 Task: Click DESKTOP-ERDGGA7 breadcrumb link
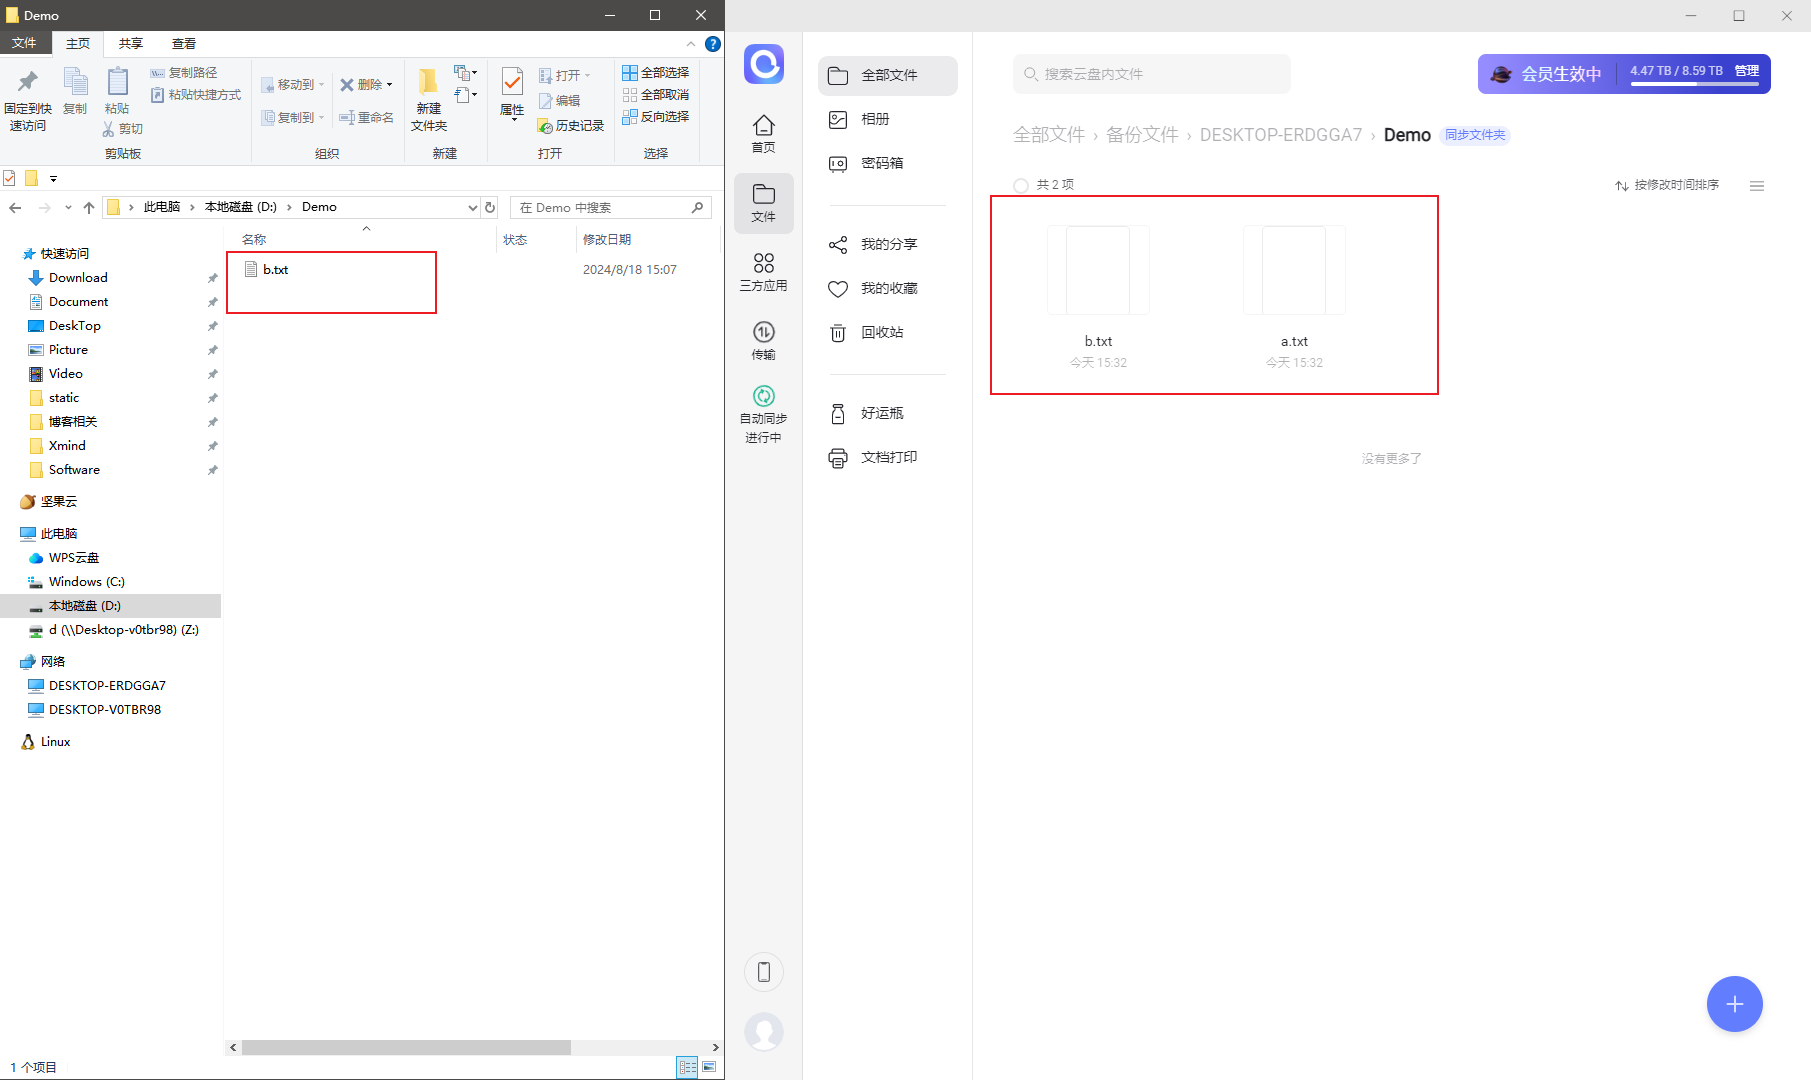click(1281, 135)
